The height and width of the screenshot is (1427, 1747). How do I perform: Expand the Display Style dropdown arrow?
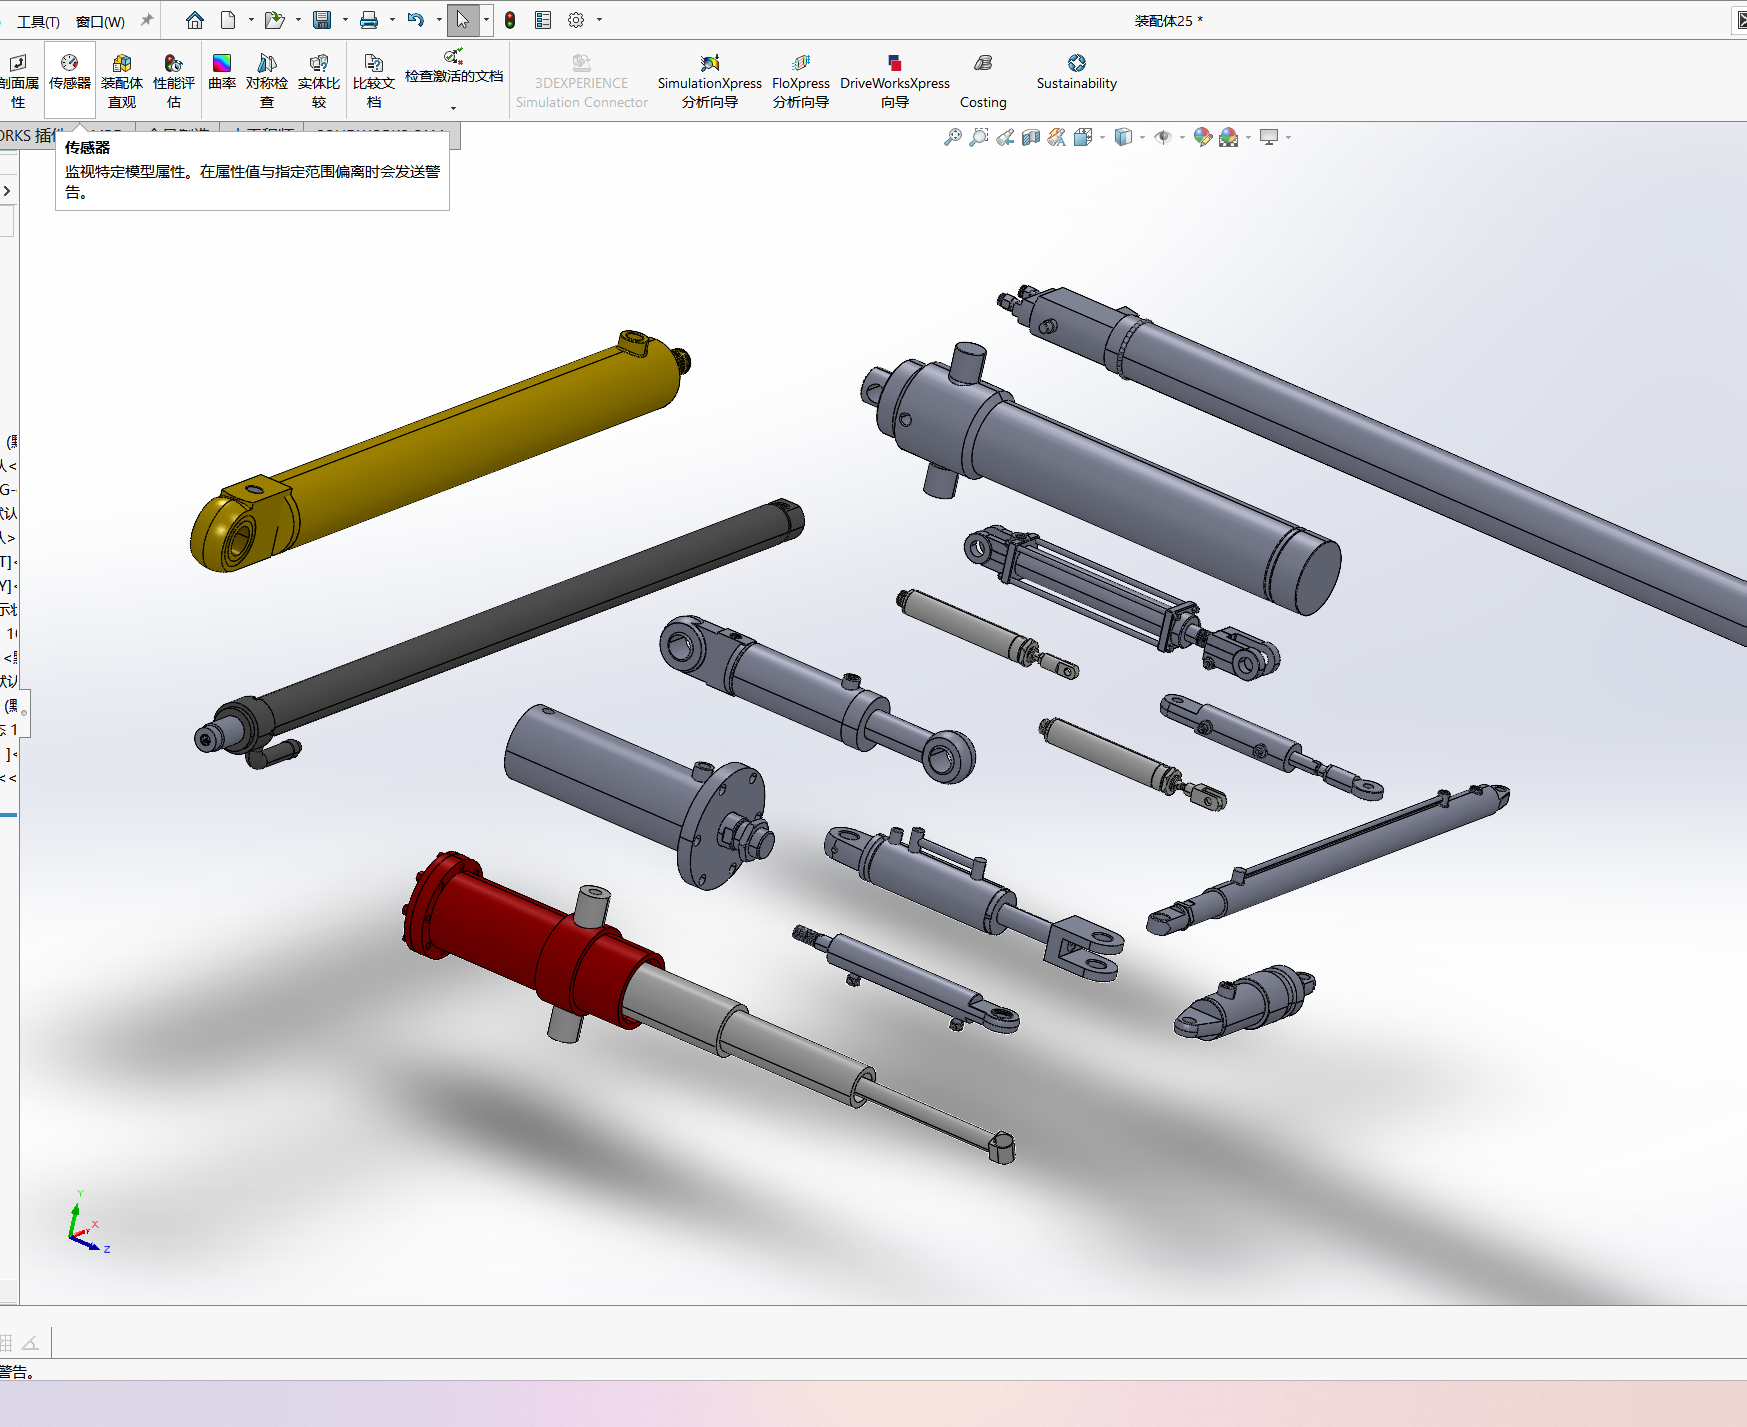1142,138
